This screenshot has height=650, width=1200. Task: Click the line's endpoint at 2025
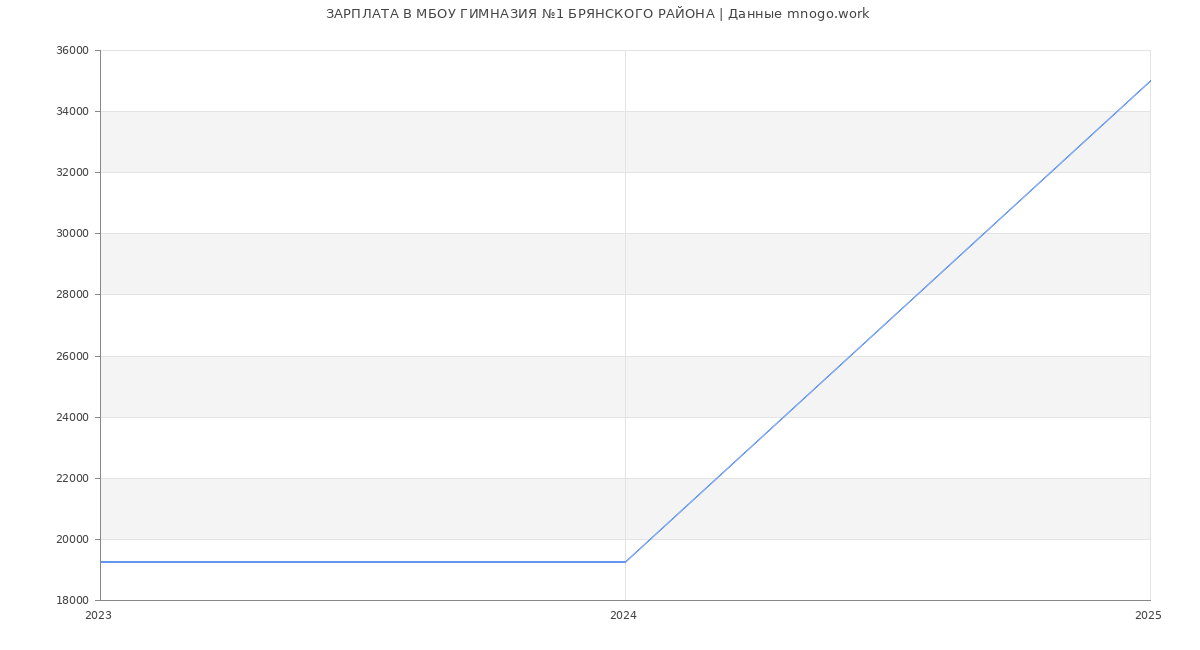[1150, 81]
